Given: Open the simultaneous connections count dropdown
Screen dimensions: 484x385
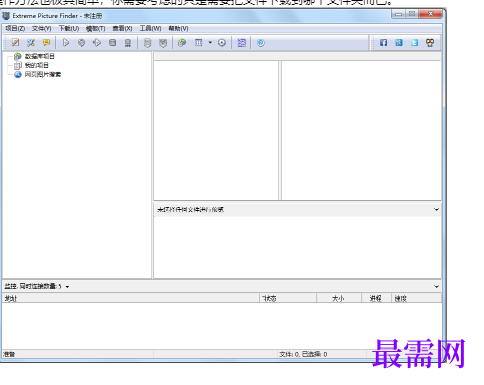Looking at the screenshot, I should pyautogui.click(x=67, y=287).
